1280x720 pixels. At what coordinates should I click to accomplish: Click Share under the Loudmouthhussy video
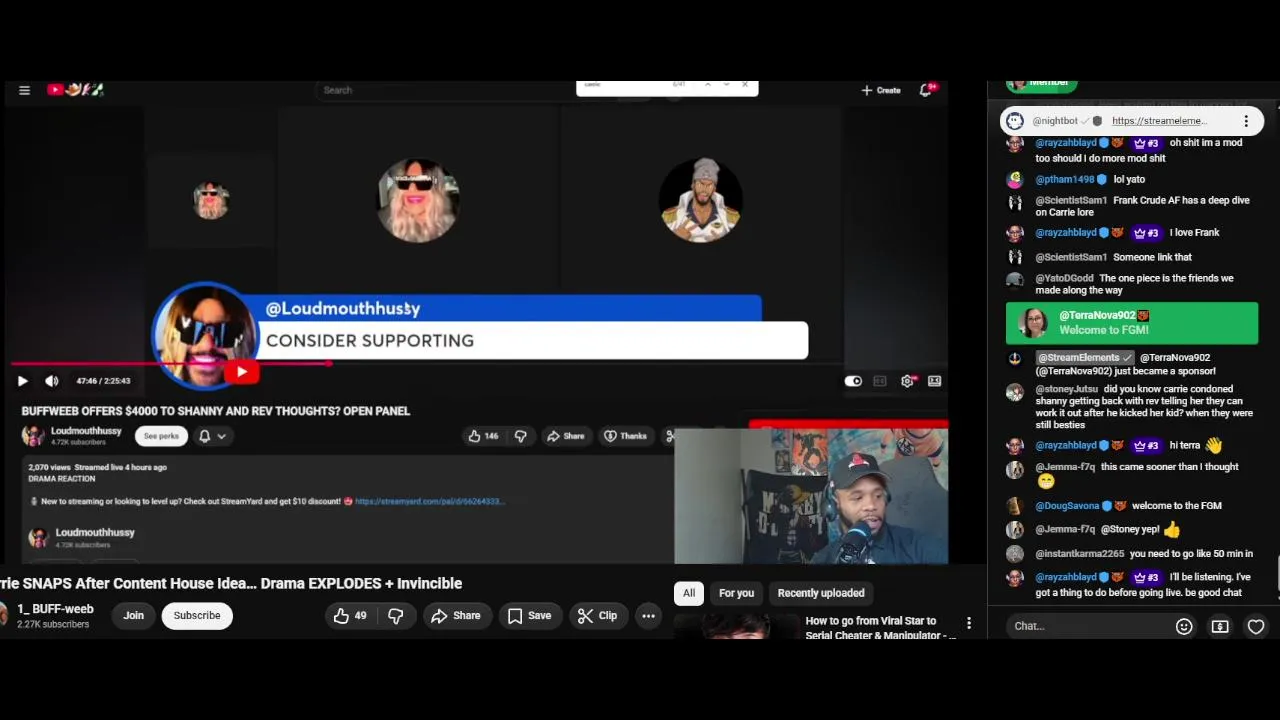tap(565, 436)
